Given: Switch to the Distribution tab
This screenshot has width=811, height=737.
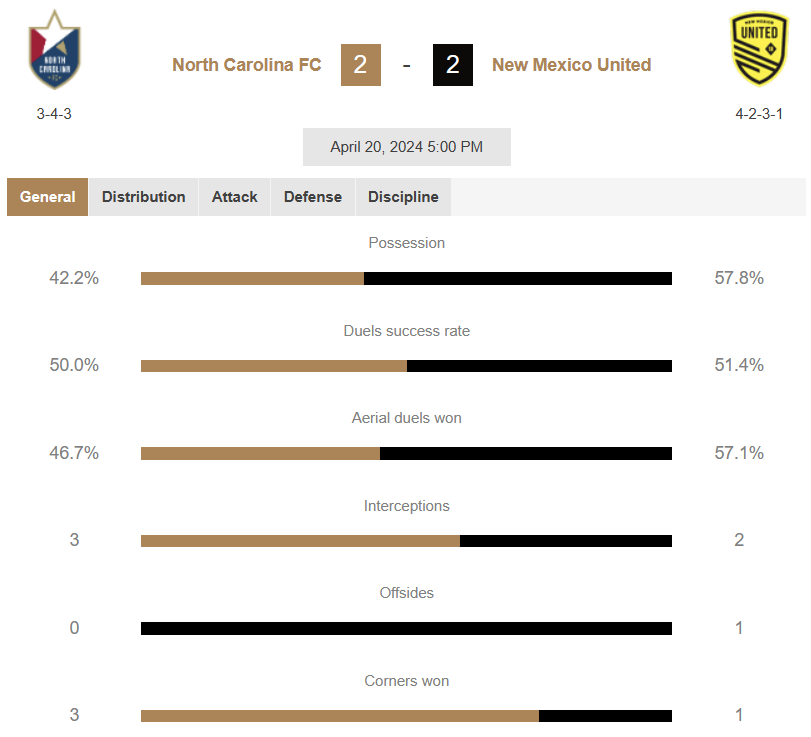Looking at the screenshot, I should coord(143,197).
